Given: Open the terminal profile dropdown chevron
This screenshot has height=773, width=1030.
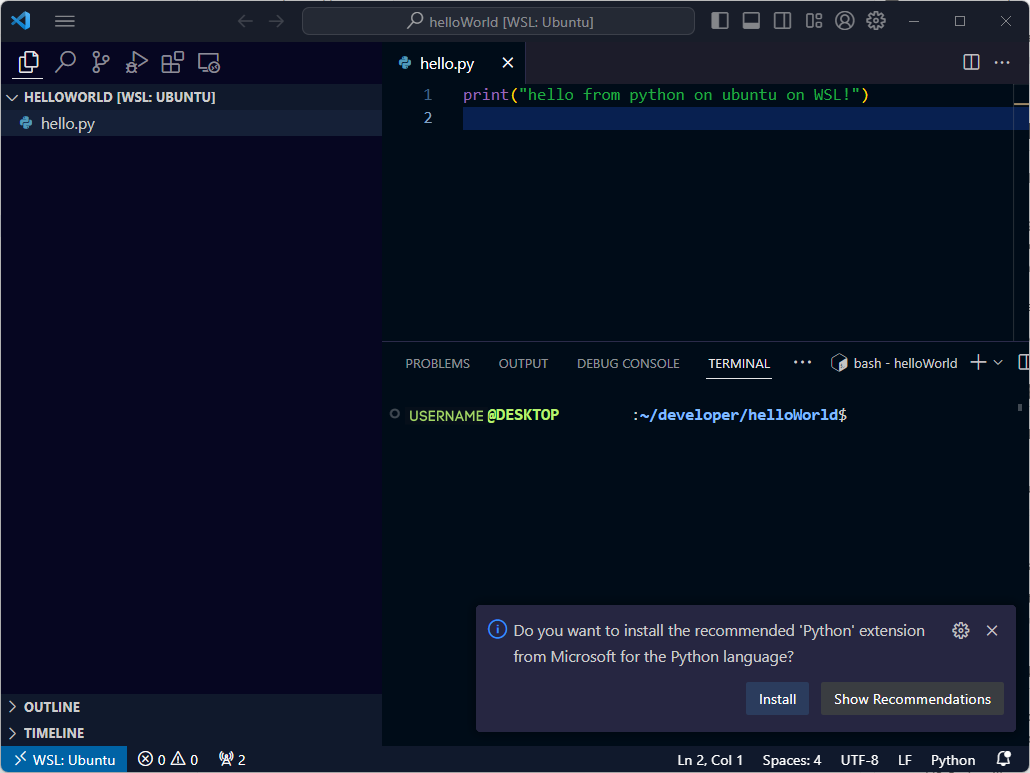Looking at the screenshot, I should tap(998, 362).
